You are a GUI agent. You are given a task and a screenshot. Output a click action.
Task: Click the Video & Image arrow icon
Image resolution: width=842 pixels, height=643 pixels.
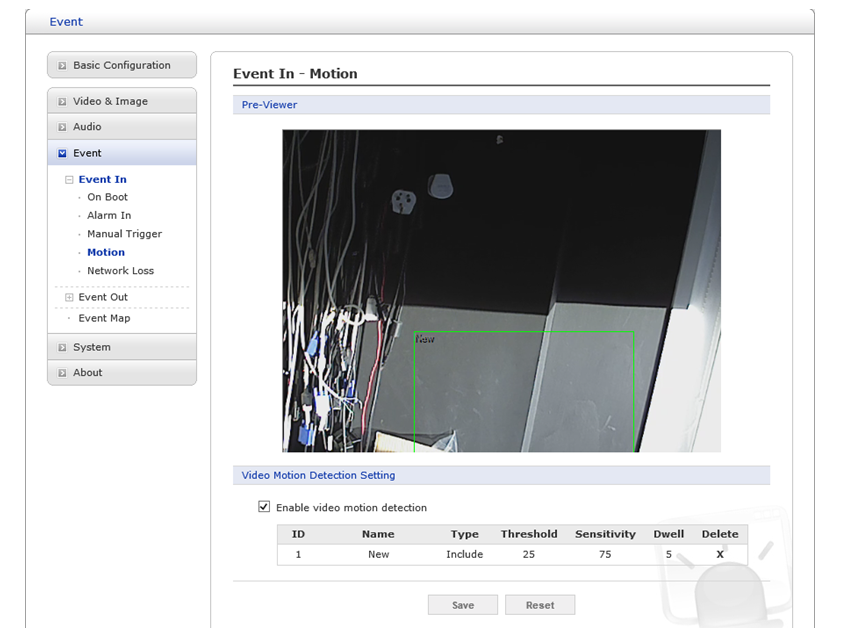tap(62, 102)
